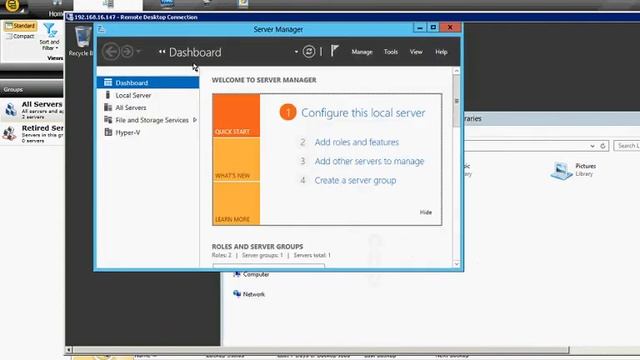This screenshot has width=640, height=360.
Task: Click Add other servers to manage
Action: [x=369, y=161]
